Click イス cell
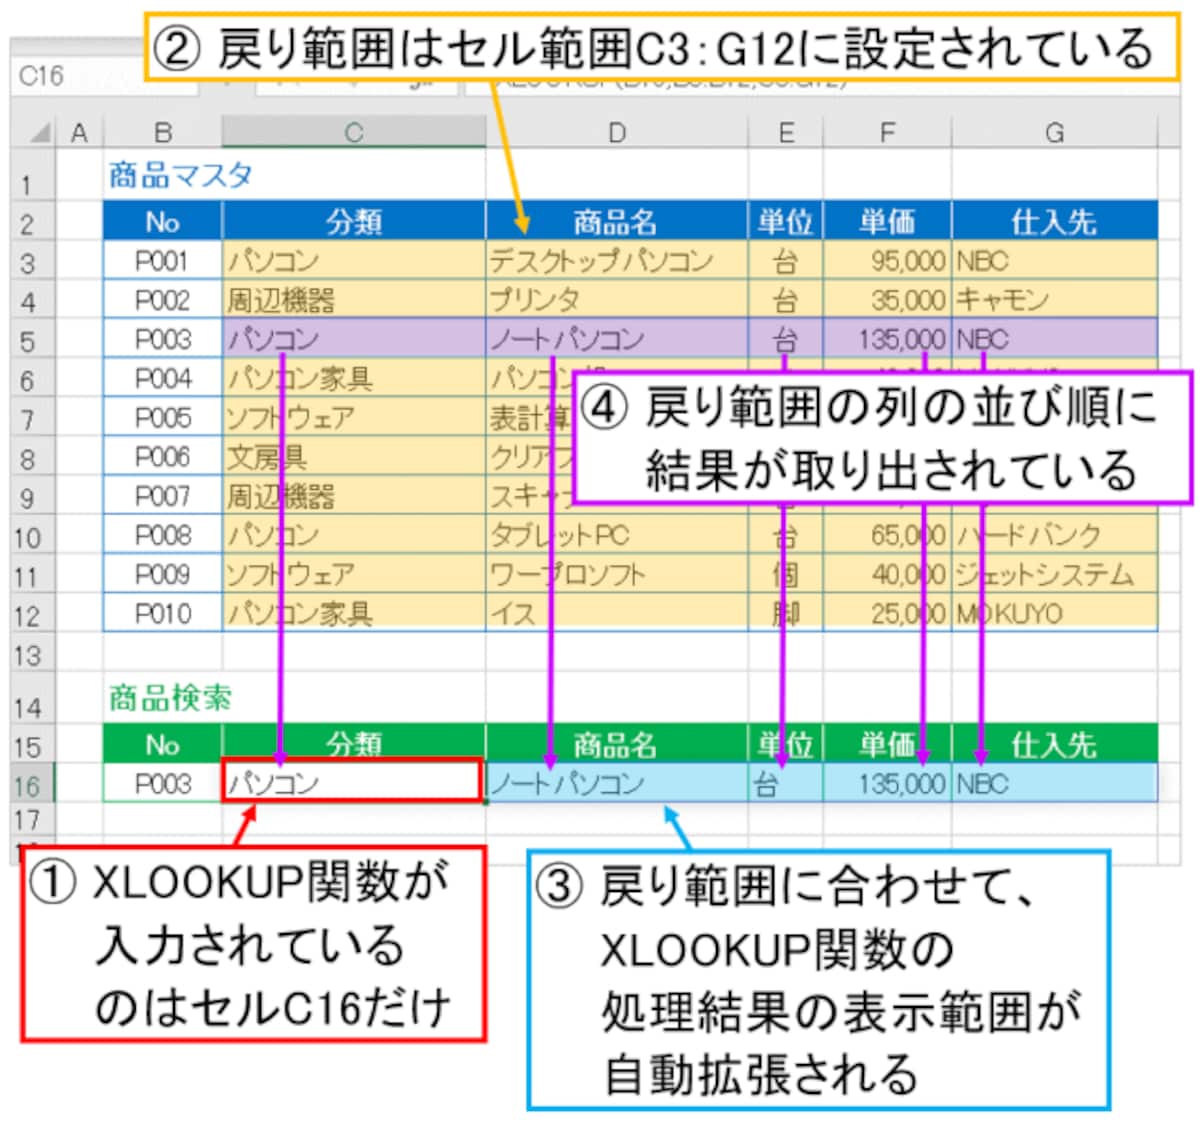This screenshot has height=1123, width=1200. [617, 613]
